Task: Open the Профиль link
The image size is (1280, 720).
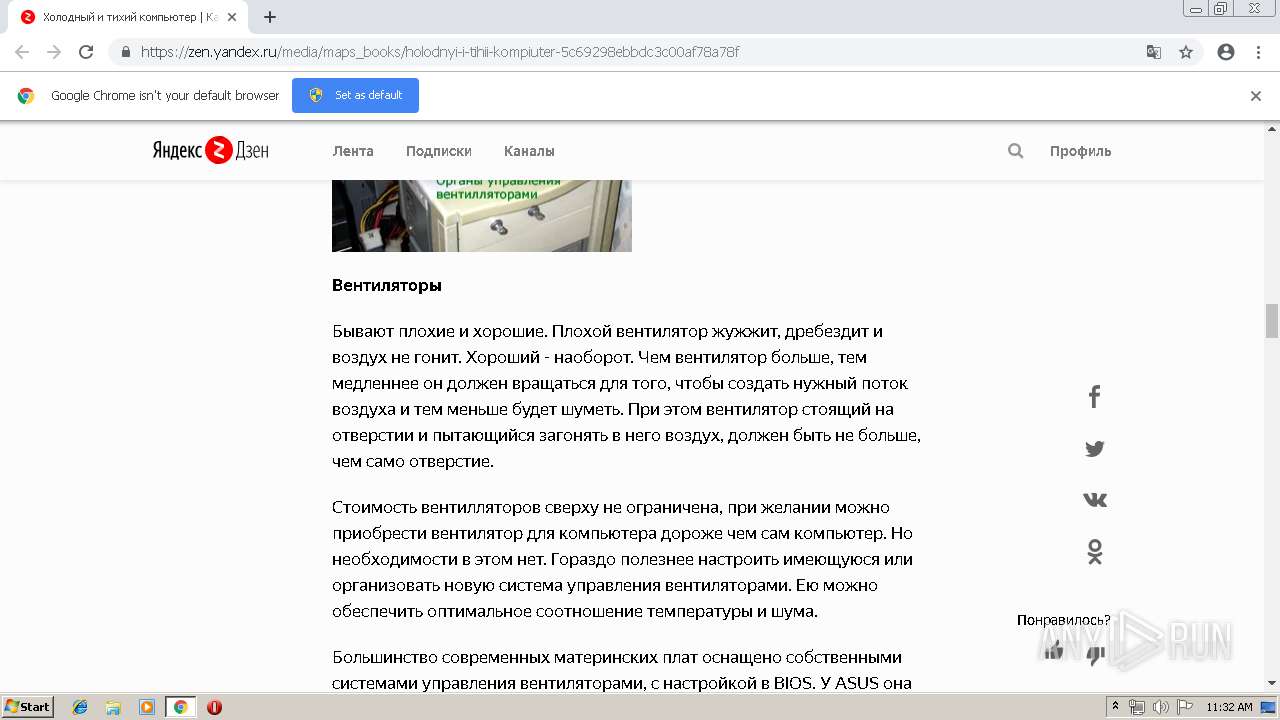Action: click(1080, 151)
